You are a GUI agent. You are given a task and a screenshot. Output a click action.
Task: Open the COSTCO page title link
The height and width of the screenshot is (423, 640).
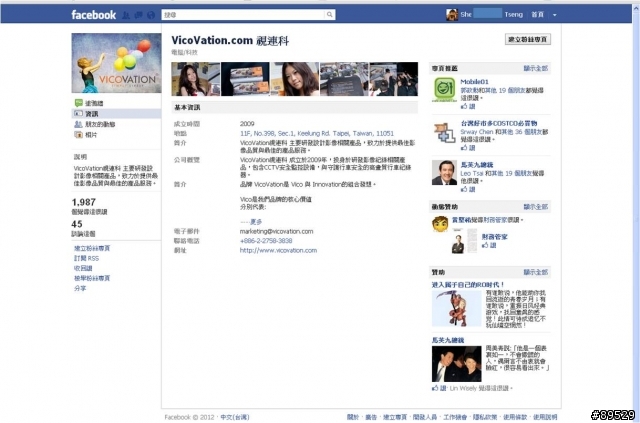pos(499,123)
